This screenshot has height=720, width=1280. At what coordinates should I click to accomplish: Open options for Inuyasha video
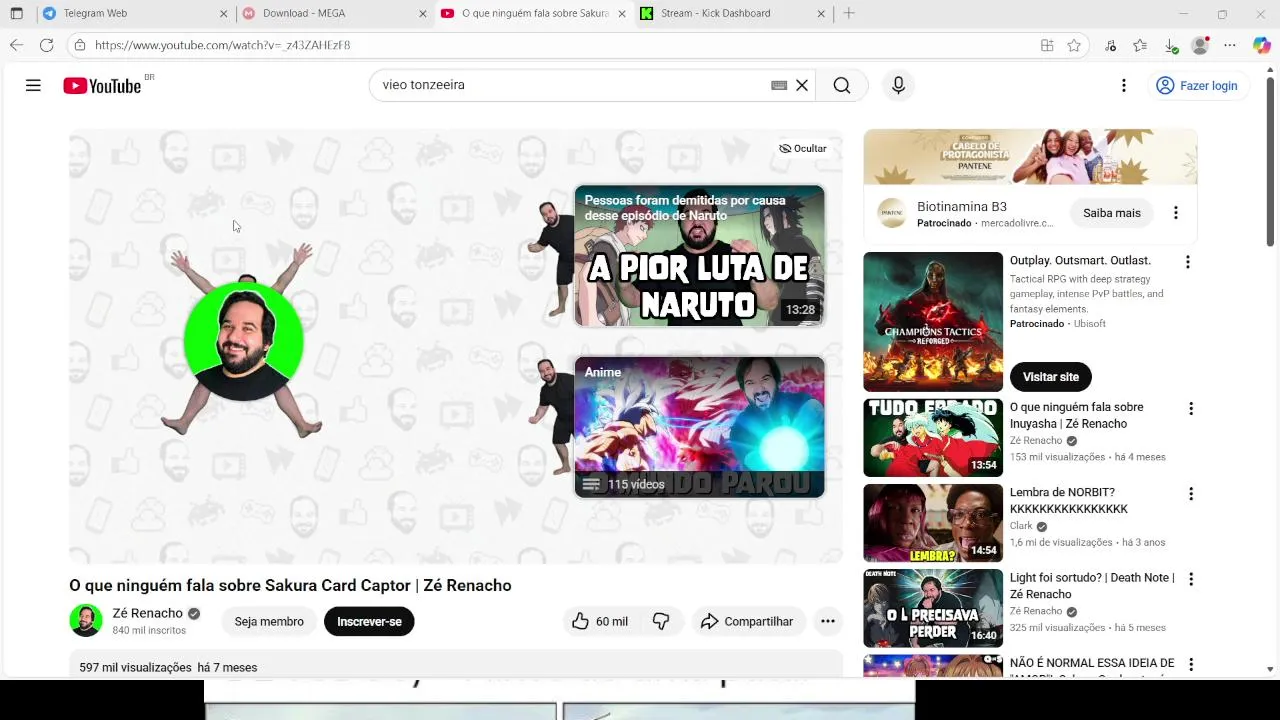pos(1191,409)
